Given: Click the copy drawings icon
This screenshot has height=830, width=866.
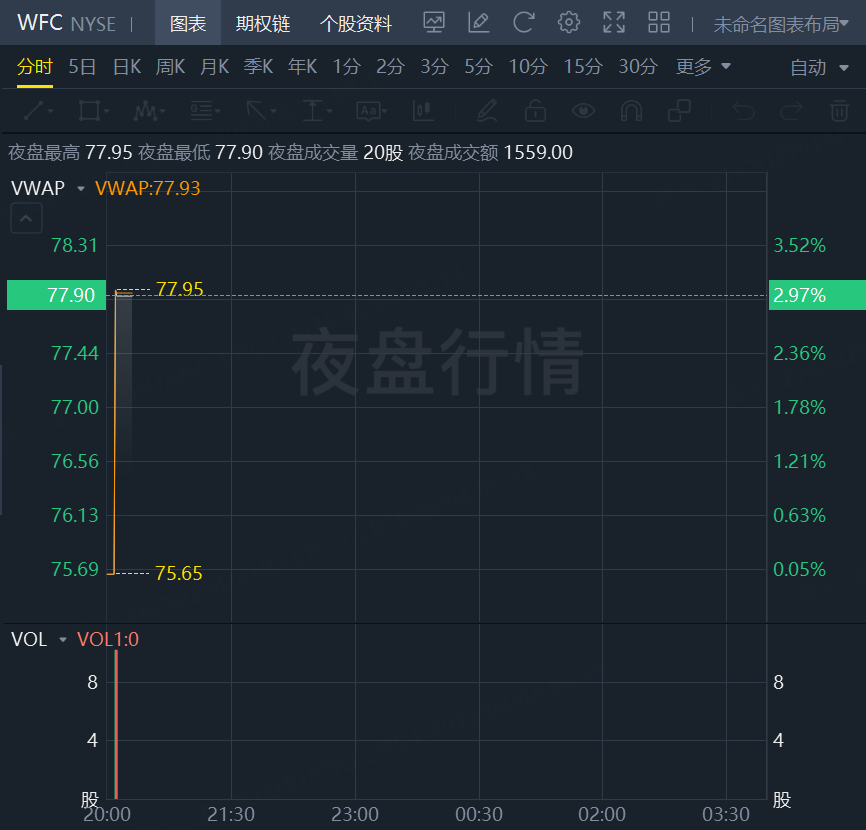Looking at the screenshot, I should point(679,110).
